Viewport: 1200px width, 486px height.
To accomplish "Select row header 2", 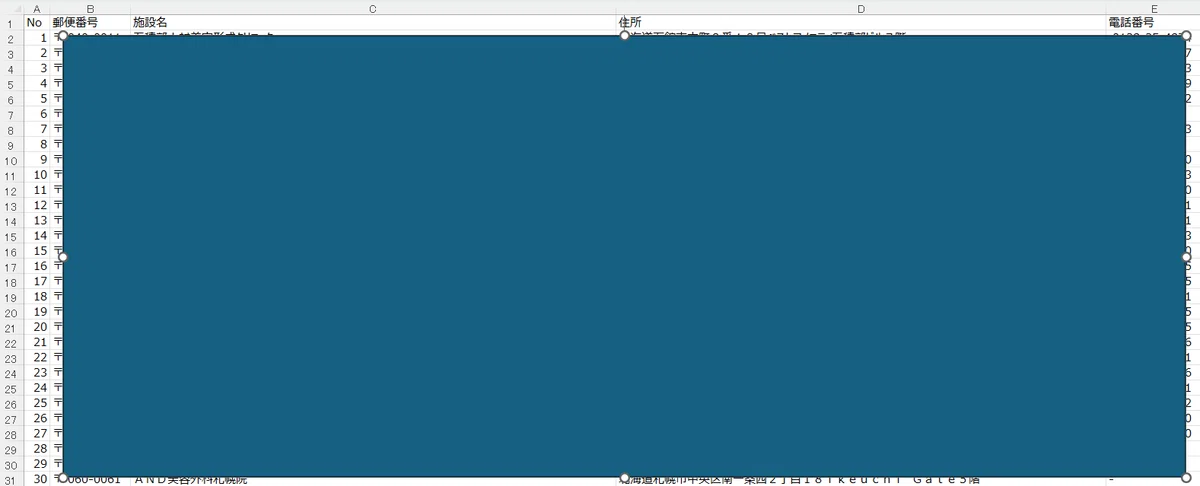I will pyautogui.click(x=12, y=38).
